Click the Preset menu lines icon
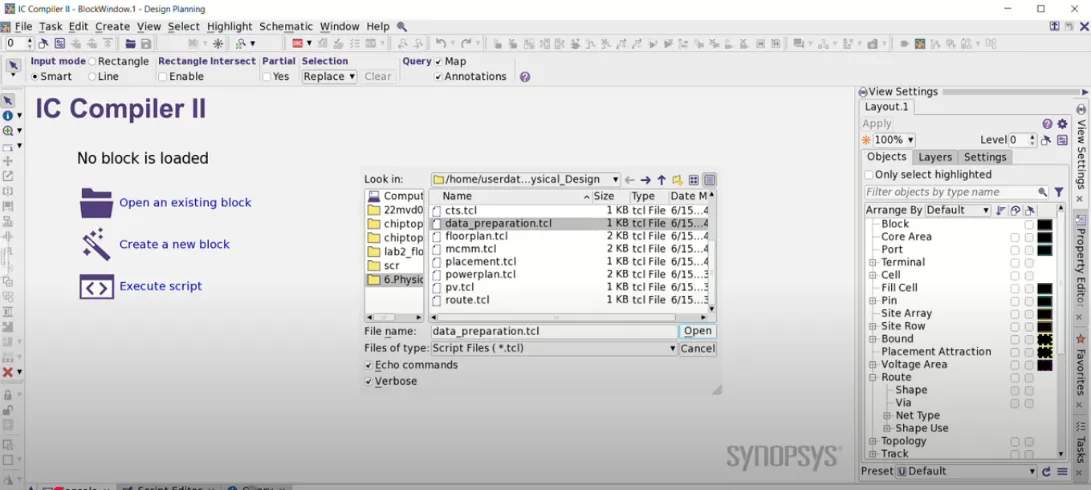 coord(1062,471)
